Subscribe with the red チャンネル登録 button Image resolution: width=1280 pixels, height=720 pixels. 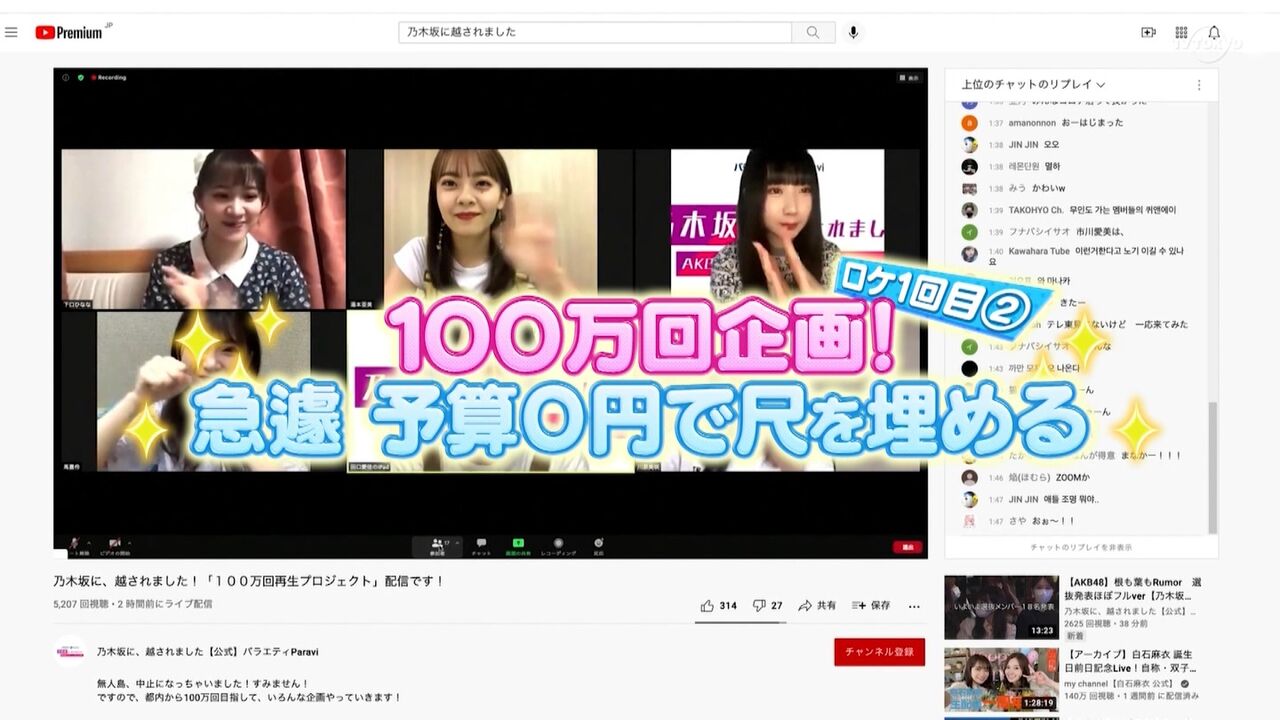879,652
